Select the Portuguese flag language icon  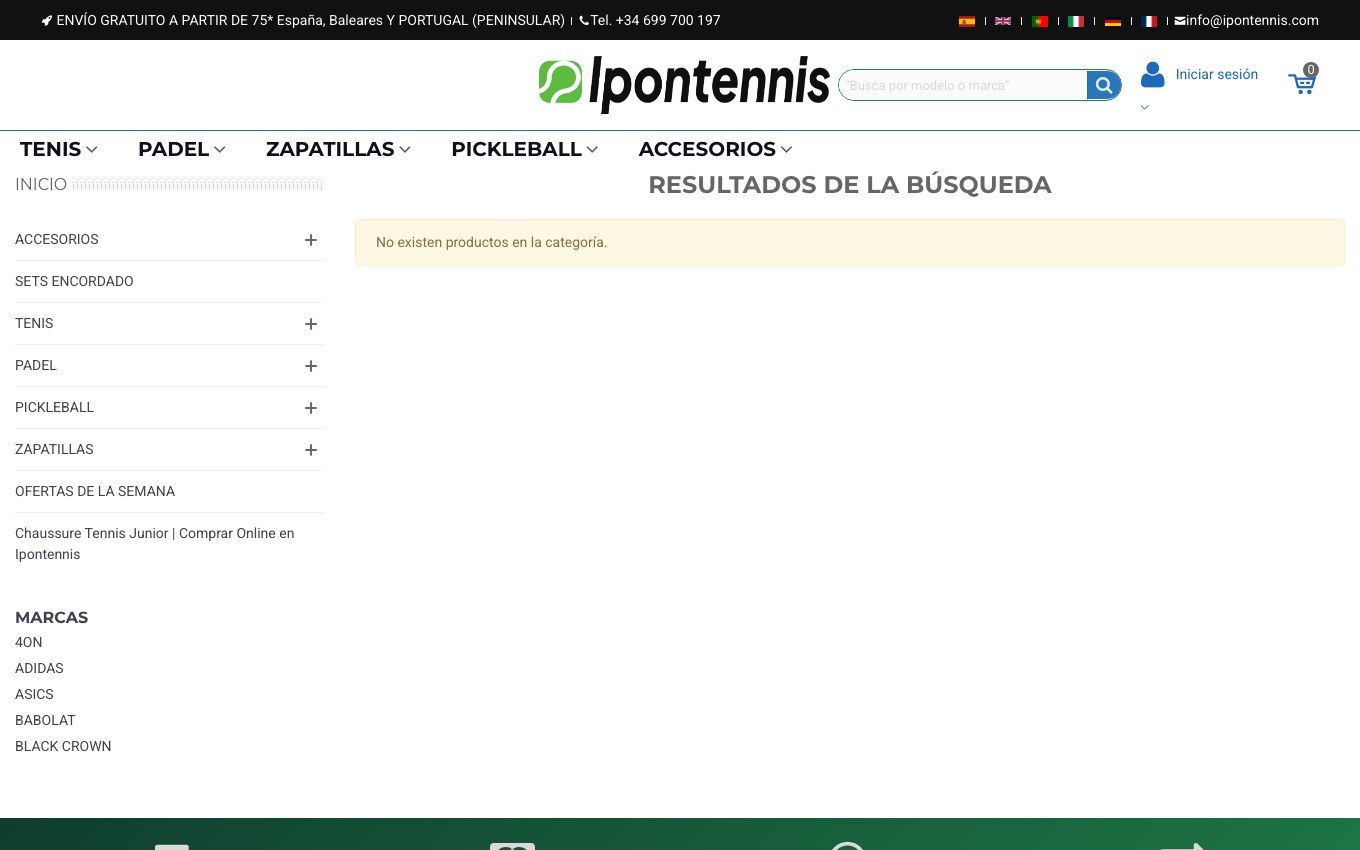(x=1040, y=21)
